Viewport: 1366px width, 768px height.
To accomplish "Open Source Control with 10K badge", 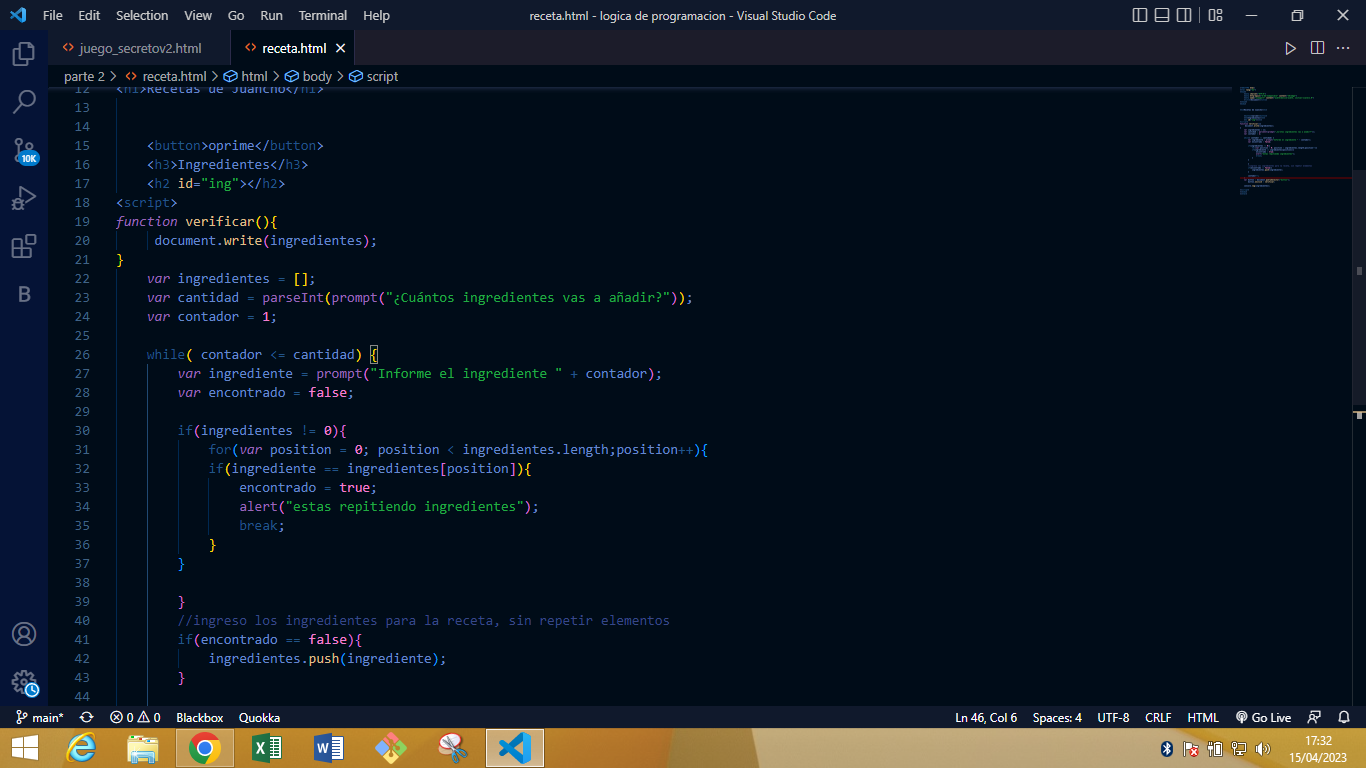I will [24, 151].
